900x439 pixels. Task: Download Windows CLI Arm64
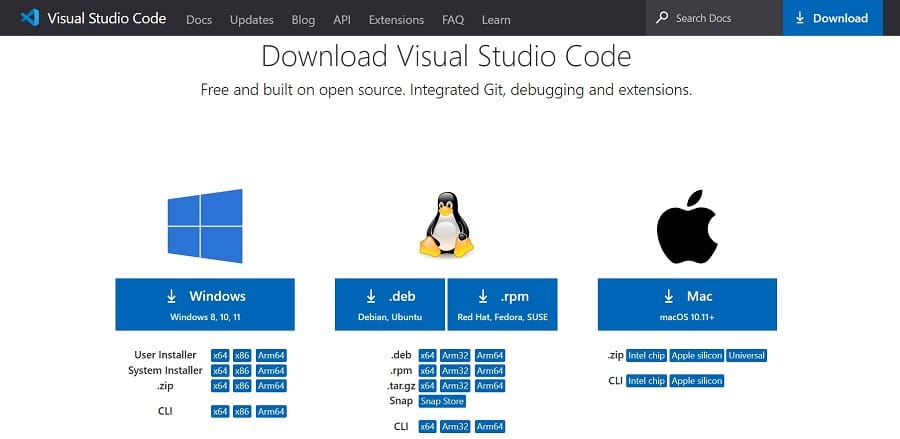tap(271, 411)
